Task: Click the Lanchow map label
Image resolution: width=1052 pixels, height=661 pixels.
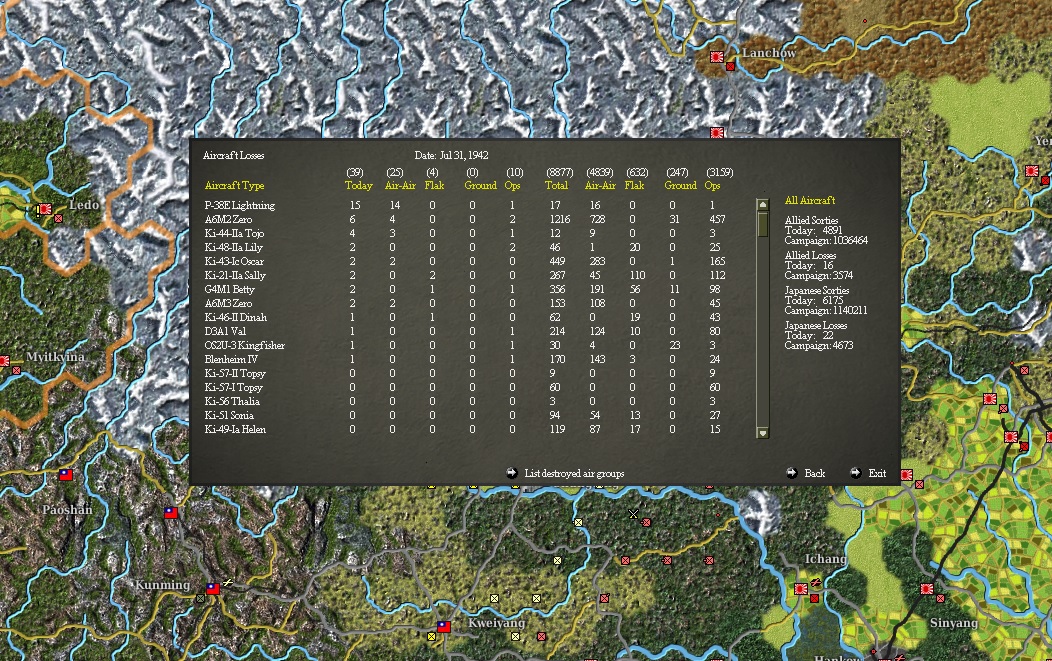Action: click(769, 52)
